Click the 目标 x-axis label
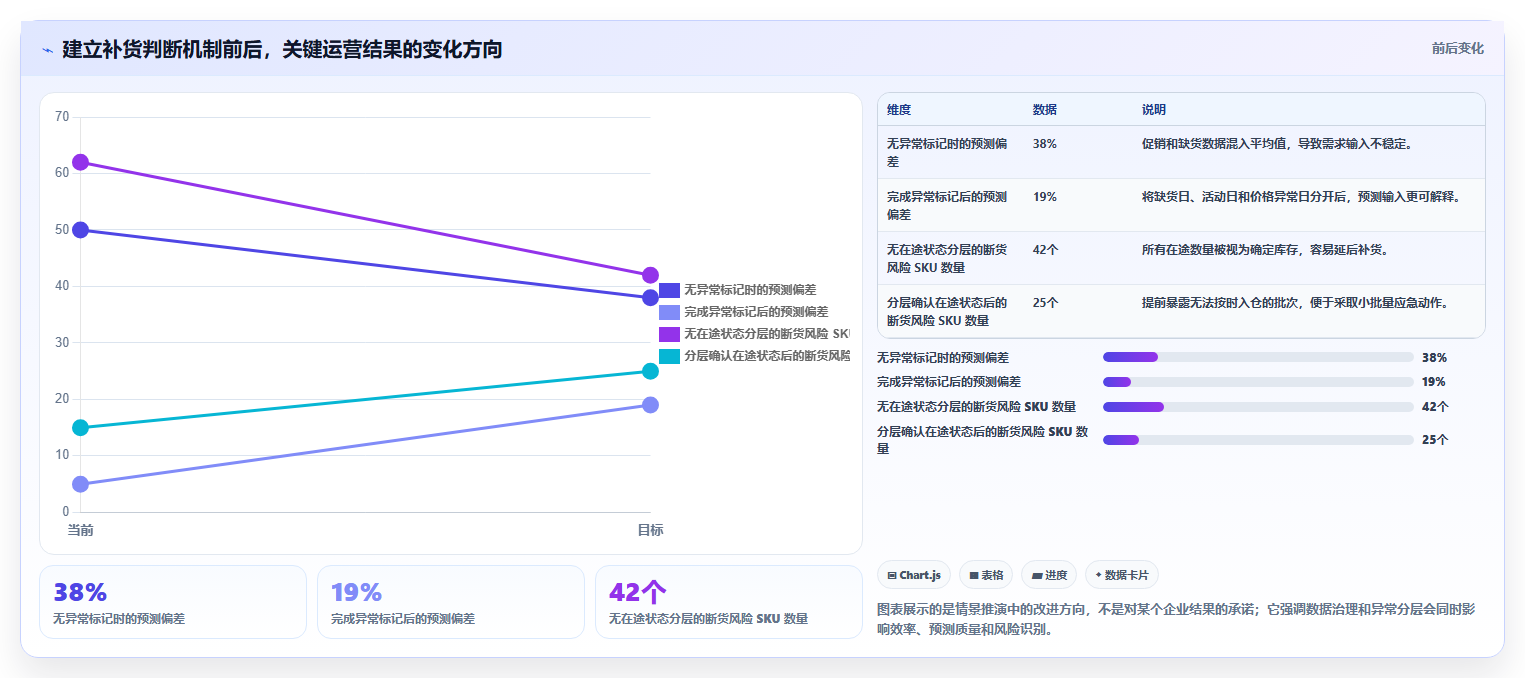This screenshot has height=678, width=1525. point(650,530)
